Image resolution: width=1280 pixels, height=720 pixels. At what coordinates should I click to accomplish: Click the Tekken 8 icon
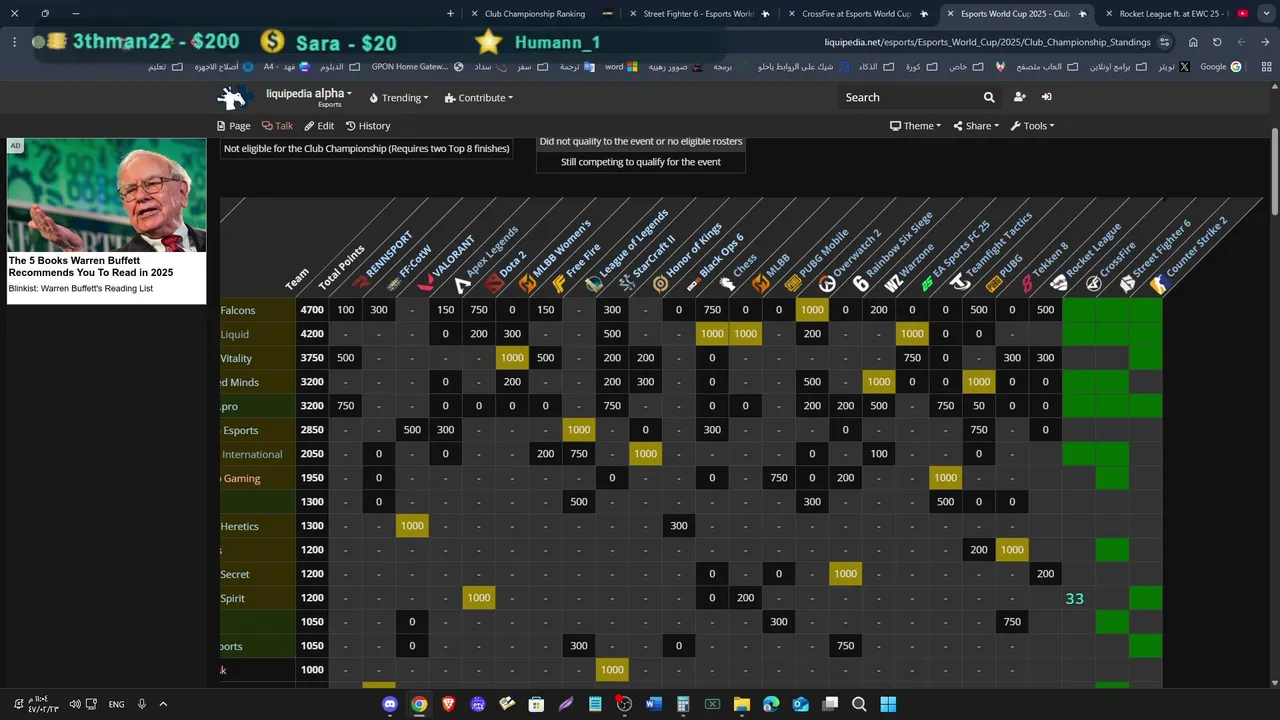pyautogui.click(x=1028, y=284)
